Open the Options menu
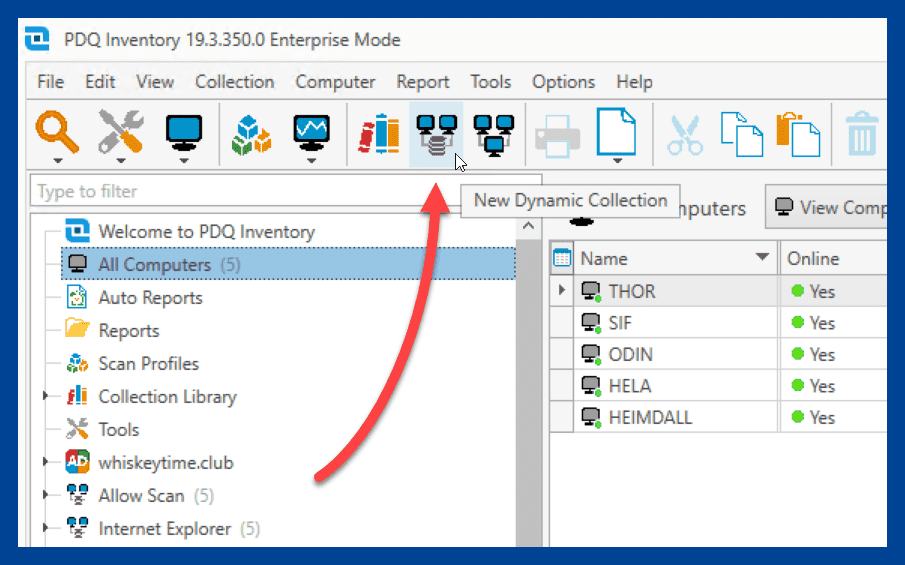905x565 pixels. pyautogui.click(x=563, y=82)
